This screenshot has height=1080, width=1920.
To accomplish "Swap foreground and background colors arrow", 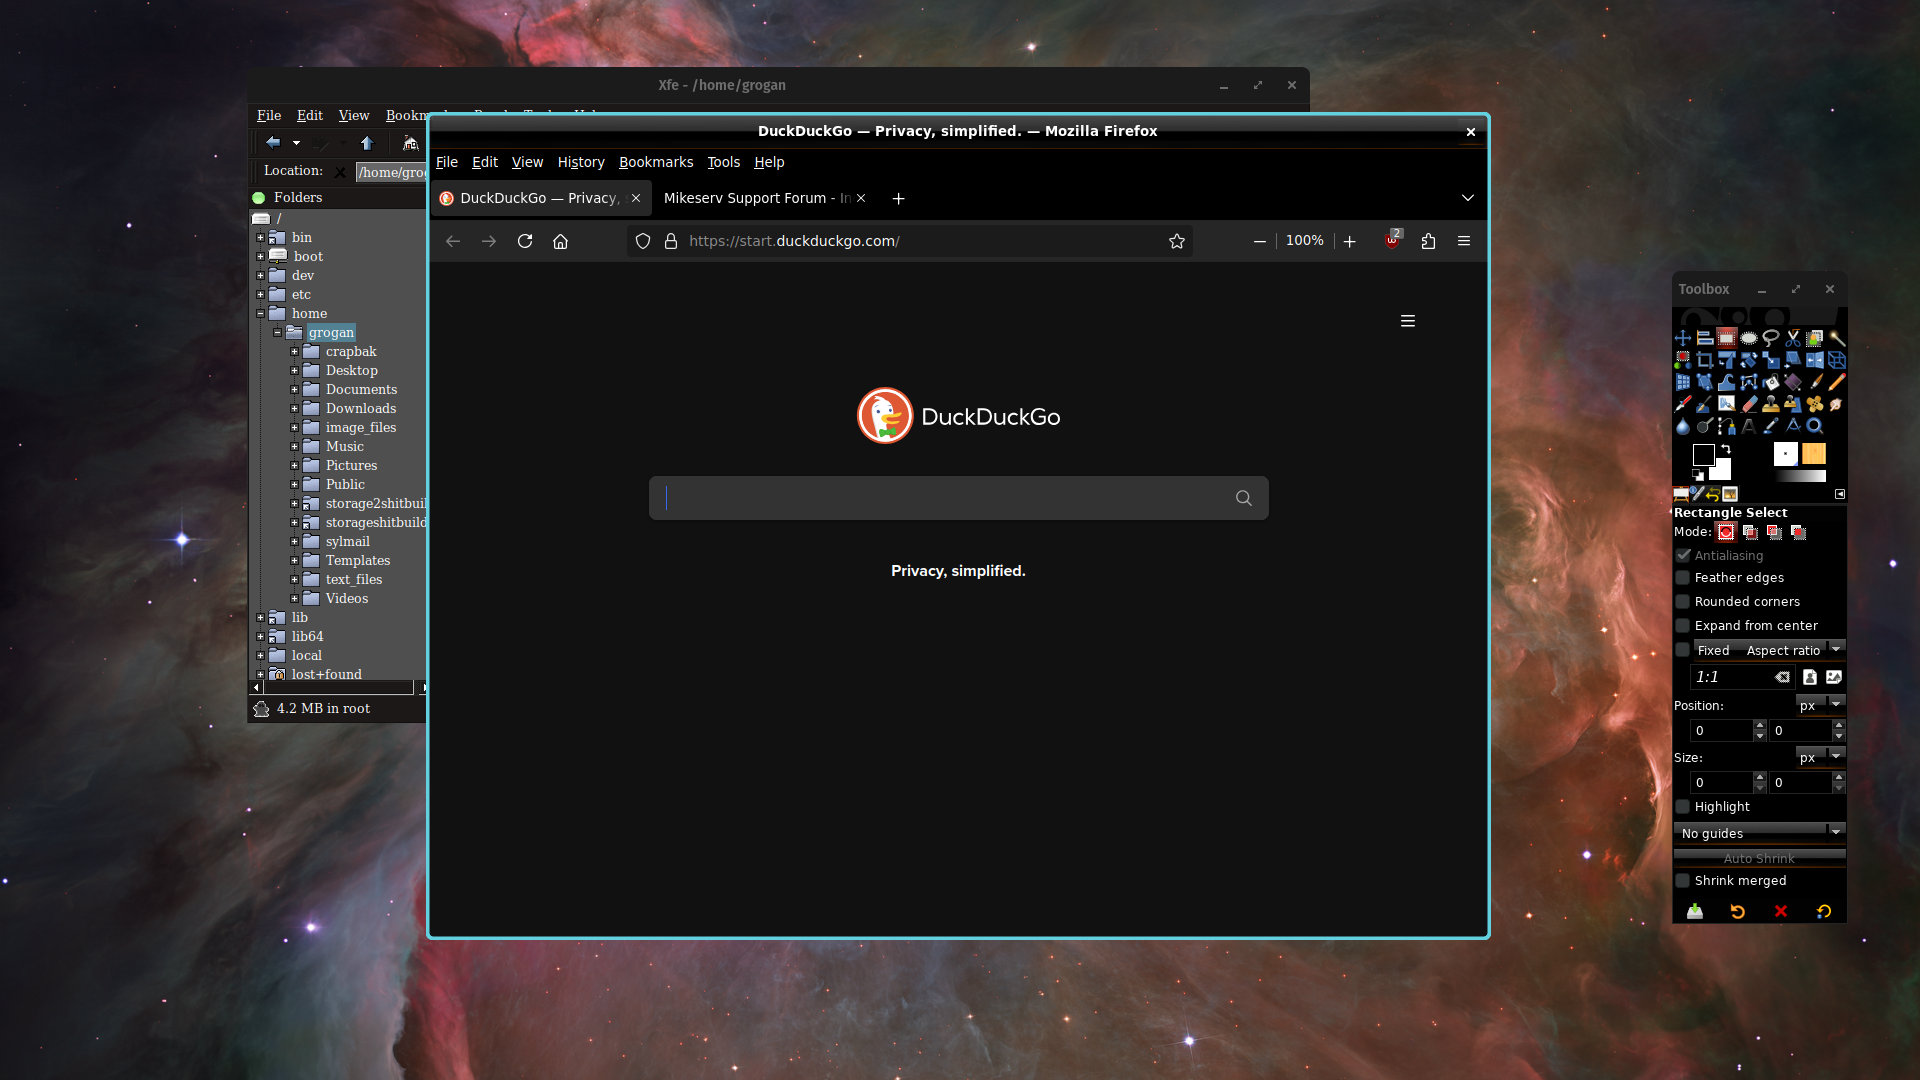I will coord(1726,449).
